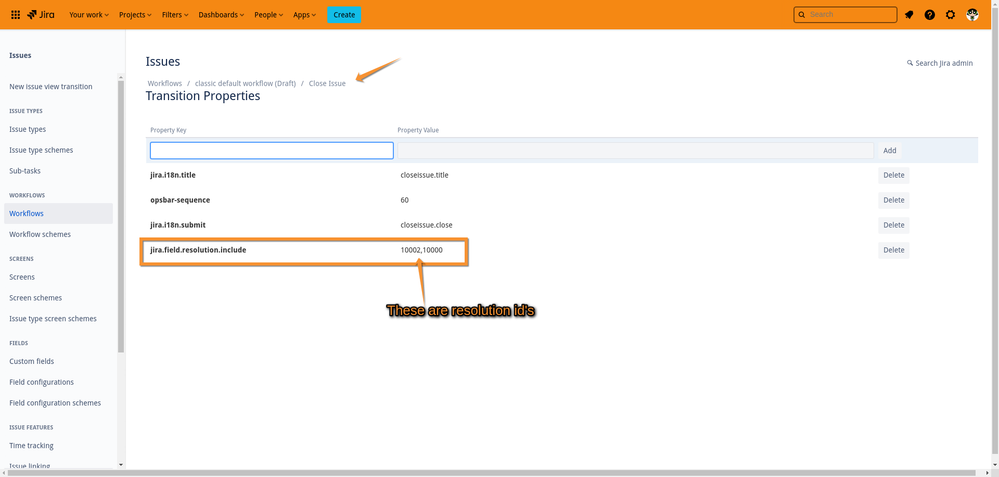This screenshot has width=999, height=477.
Task: Click the opsbar-sequence key text
Action: click(x=180, y=200)
